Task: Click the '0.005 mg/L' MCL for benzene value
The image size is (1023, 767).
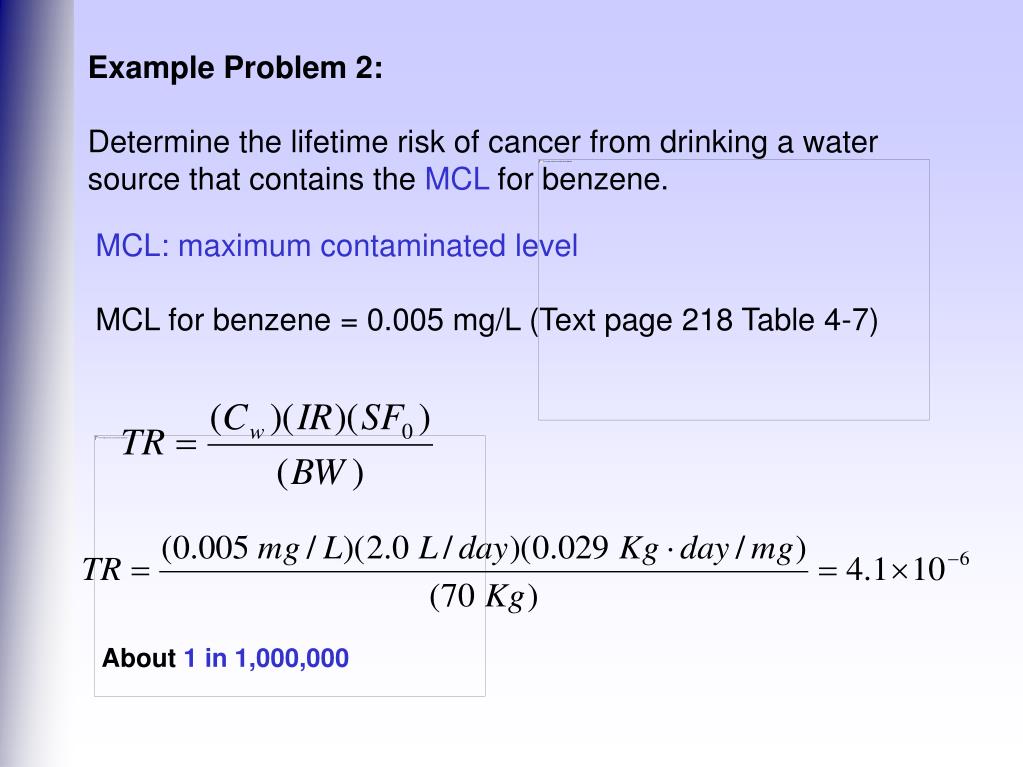Action: [x=444, y=320]
